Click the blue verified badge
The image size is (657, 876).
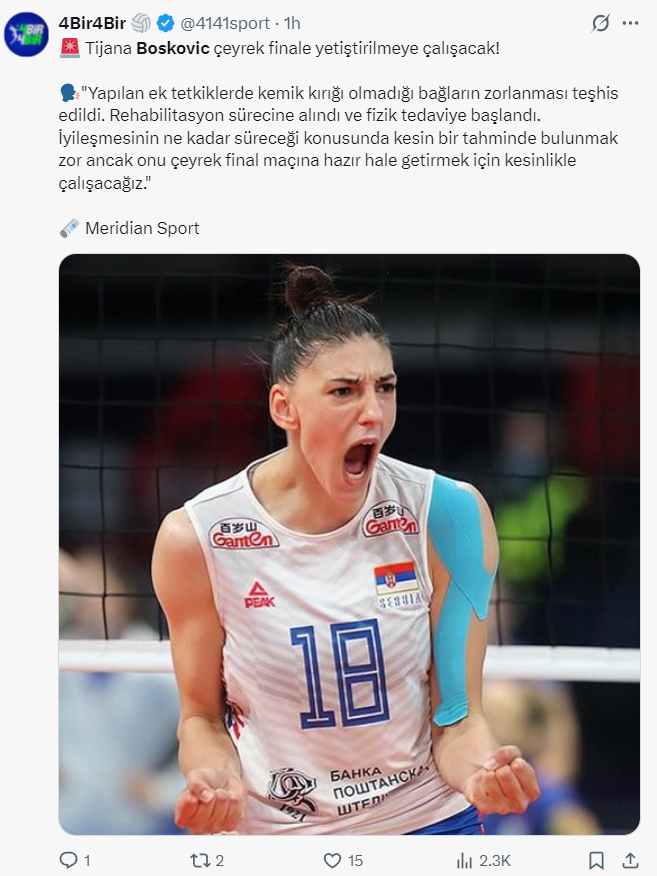pos(165,23)
